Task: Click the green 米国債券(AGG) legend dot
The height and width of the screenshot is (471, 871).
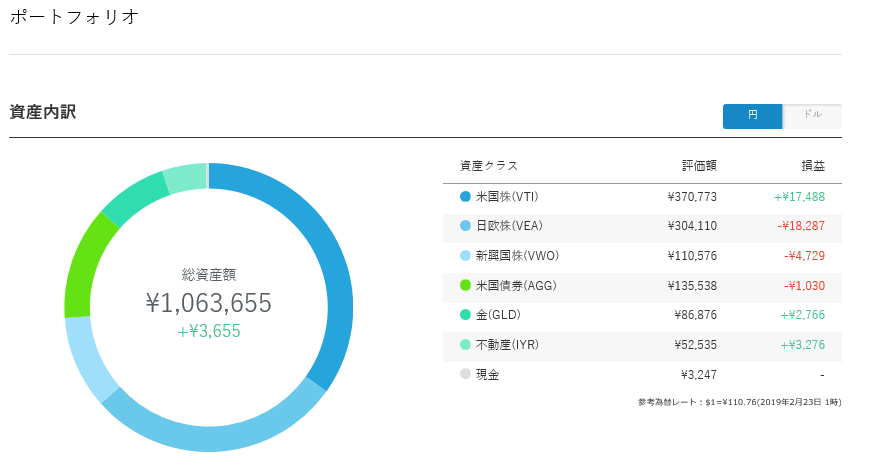Action: tap(465, 286)
